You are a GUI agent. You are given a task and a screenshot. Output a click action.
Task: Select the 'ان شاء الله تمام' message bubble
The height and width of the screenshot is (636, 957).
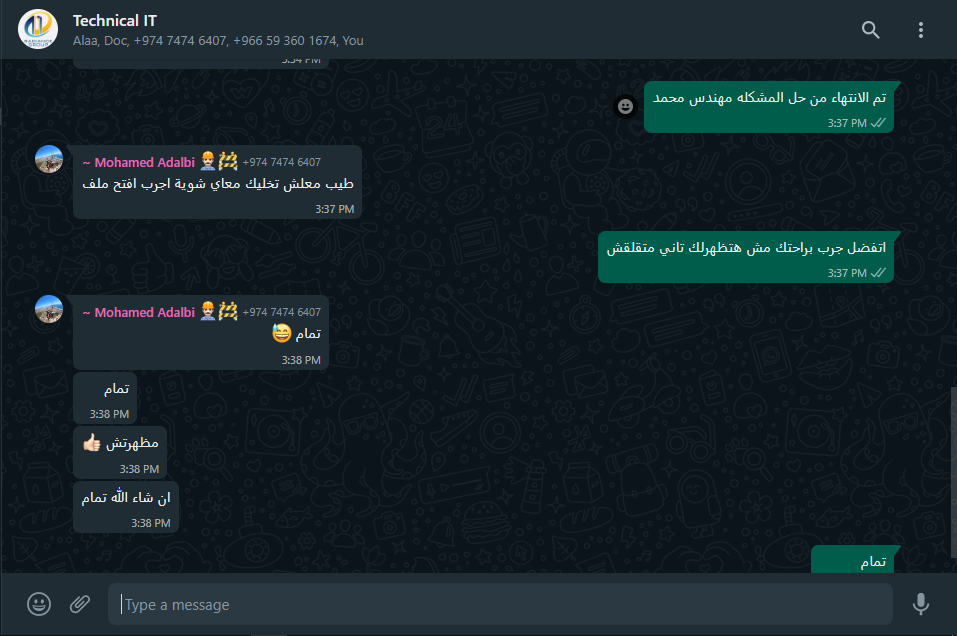pos(126,507)
